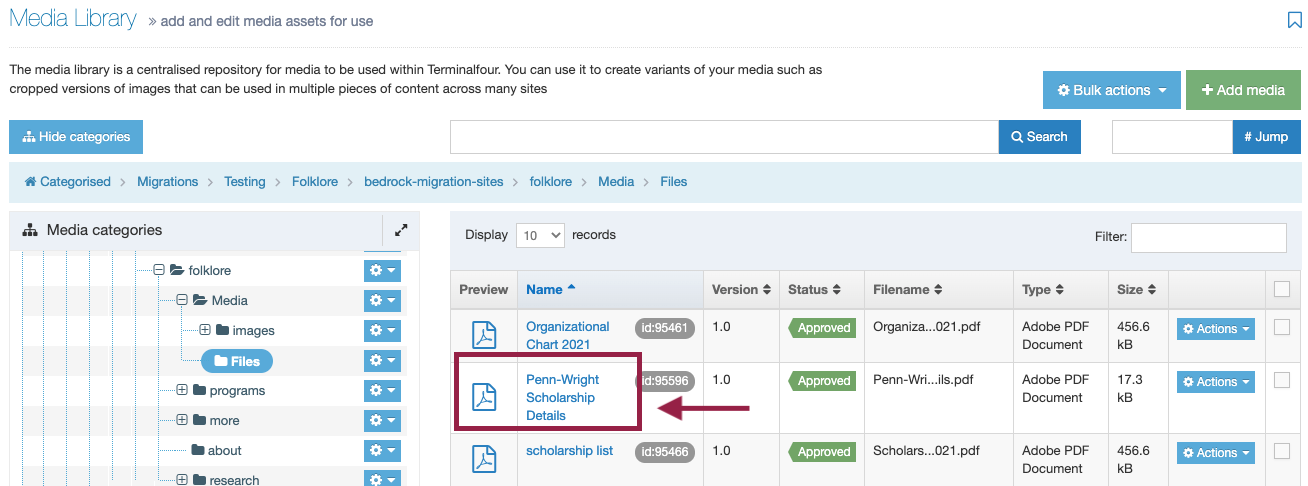
Task: Click the bookmark icon at top right
Action: coord(1294,20)
